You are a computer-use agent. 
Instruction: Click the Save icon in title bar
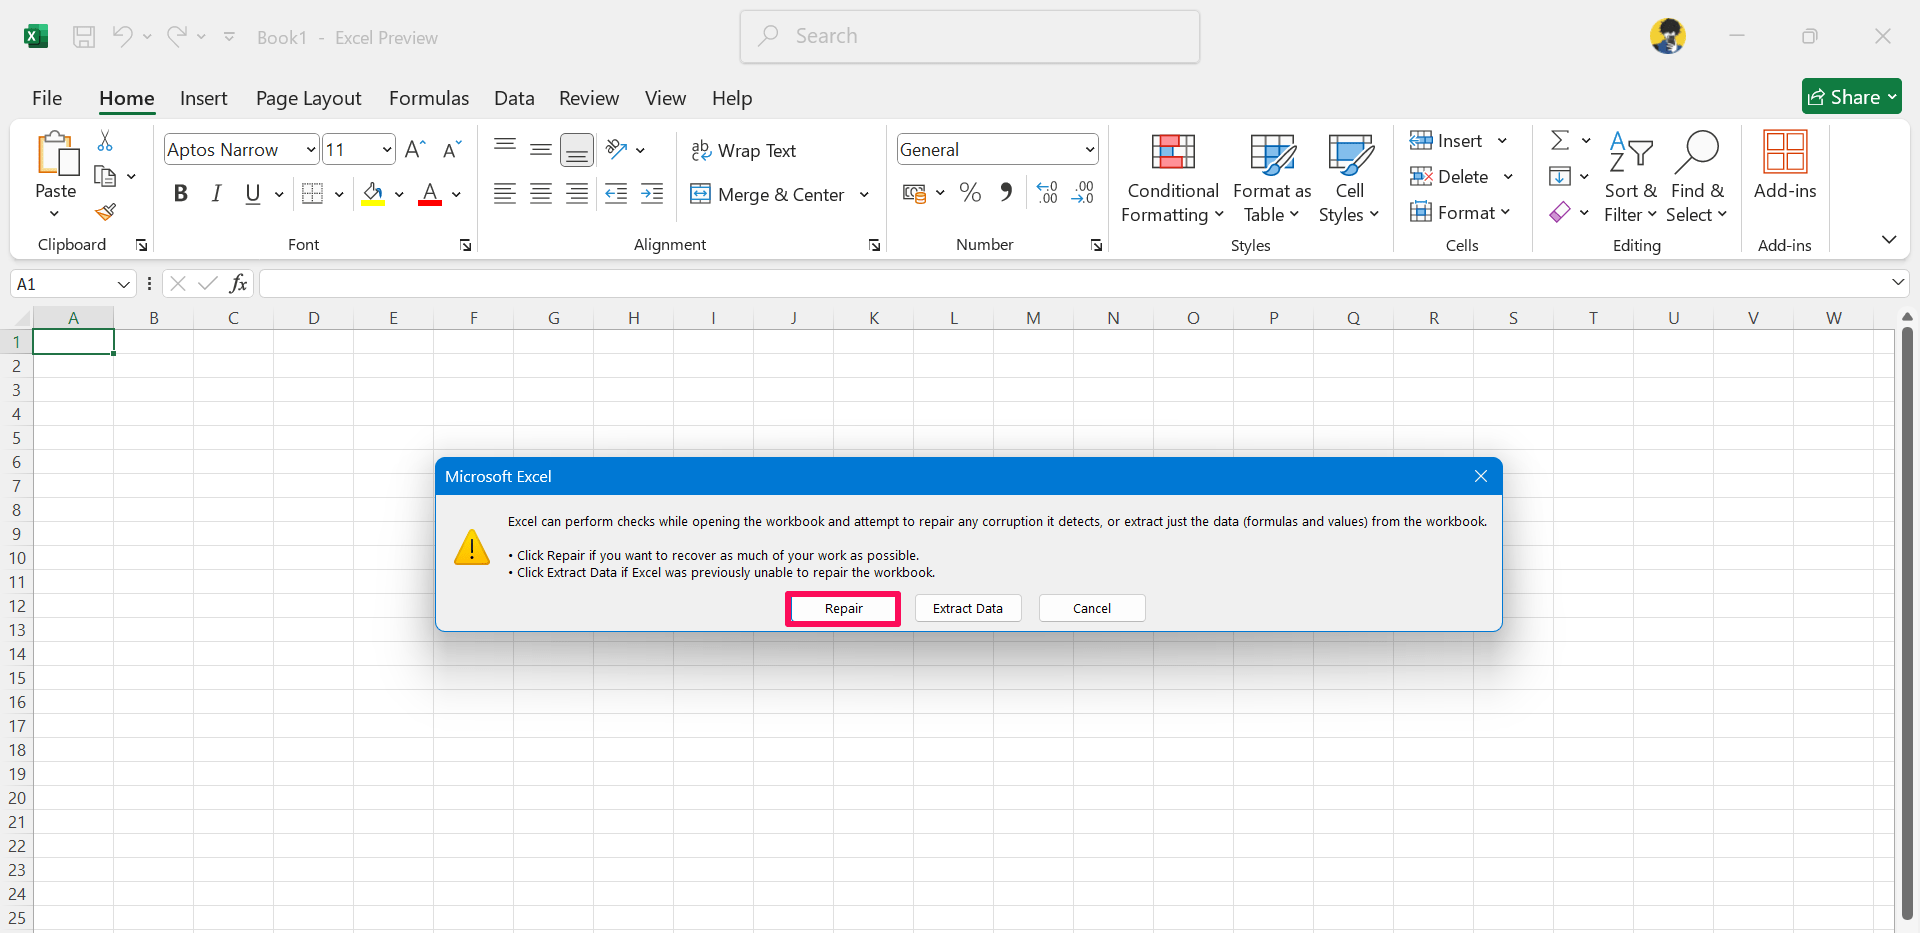[84, 37]
